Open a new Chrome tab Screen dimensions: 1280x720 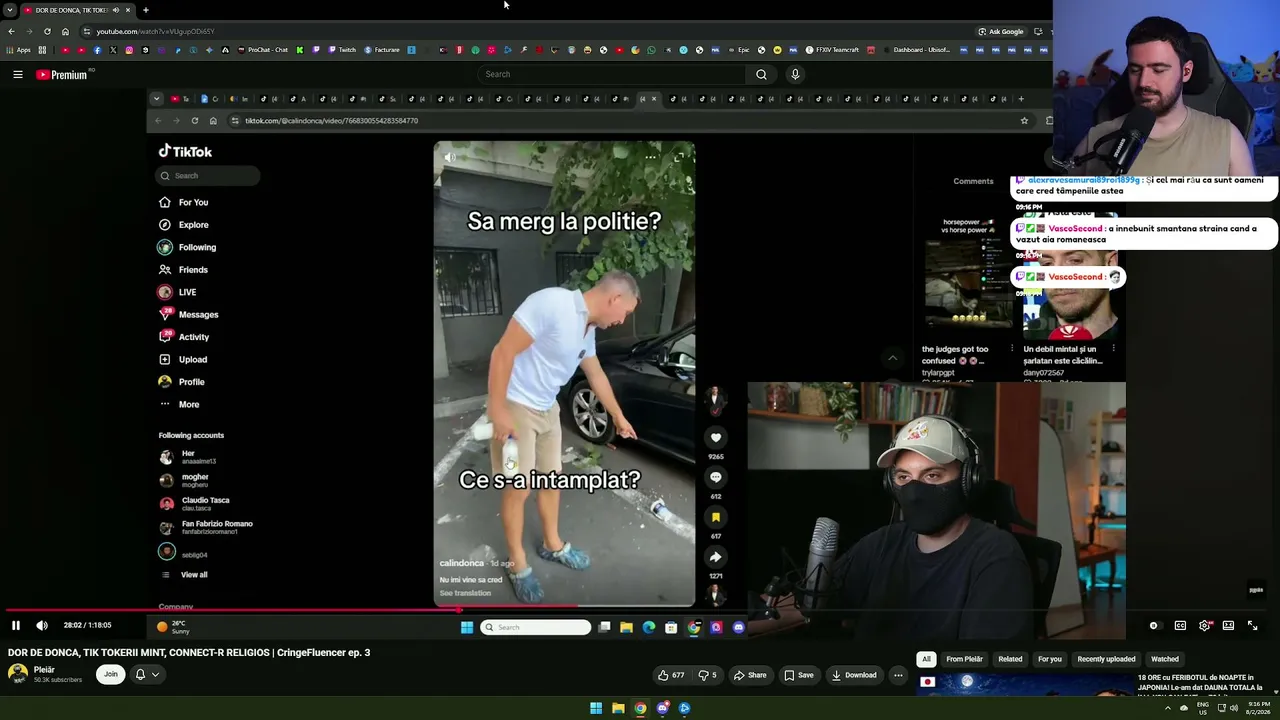click(x=146, y=10)
